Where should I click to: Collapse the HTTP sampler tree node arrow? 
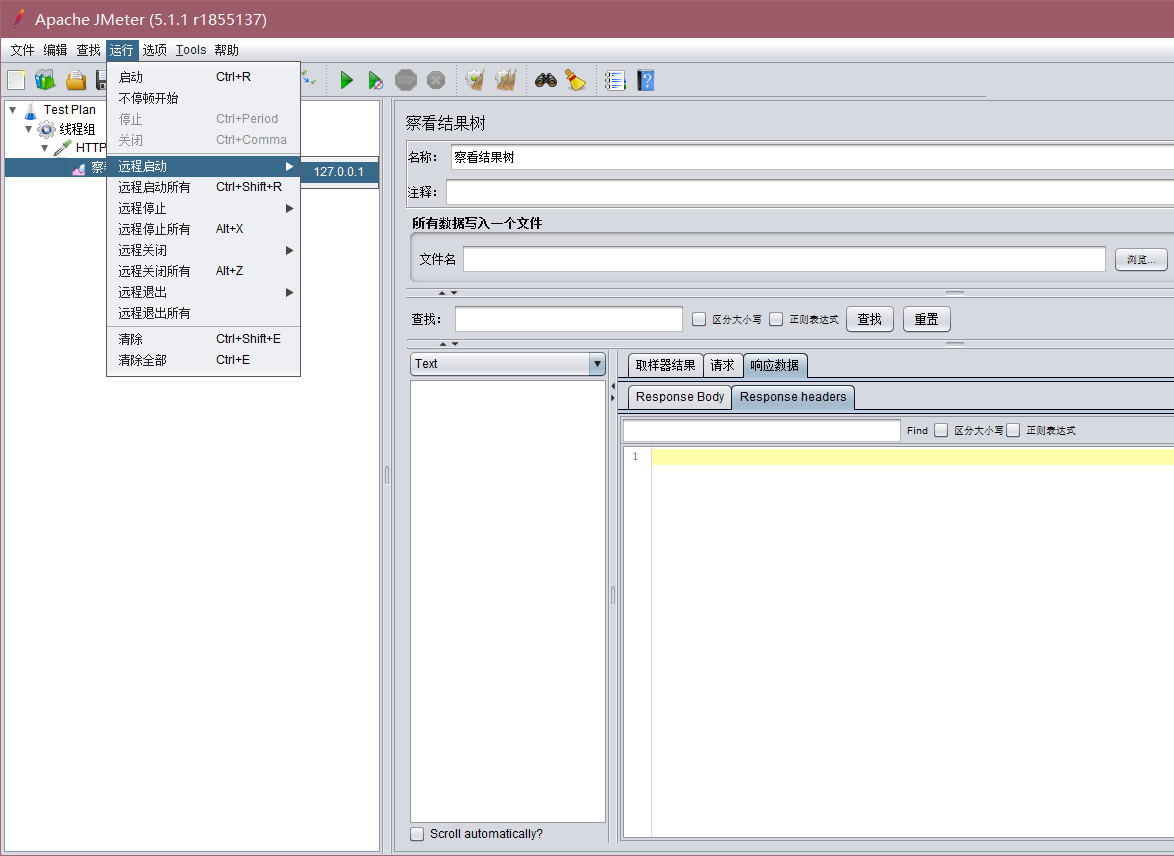tap(45, 148)
